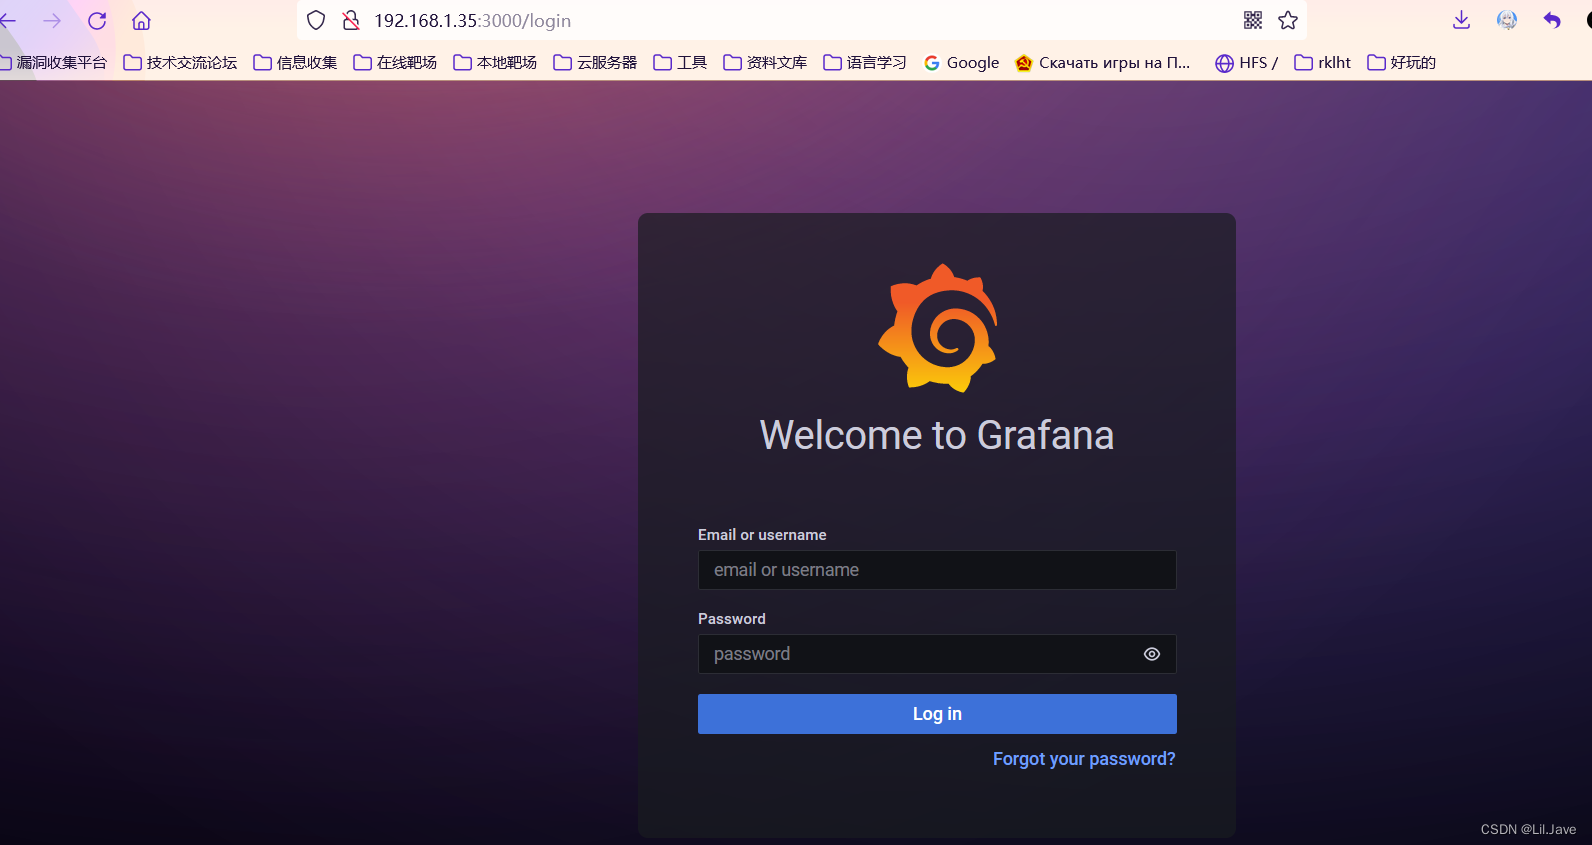Click the Welcome to Grafana heading
This screenshot has width=1592, height=845.
pos(937,435)
